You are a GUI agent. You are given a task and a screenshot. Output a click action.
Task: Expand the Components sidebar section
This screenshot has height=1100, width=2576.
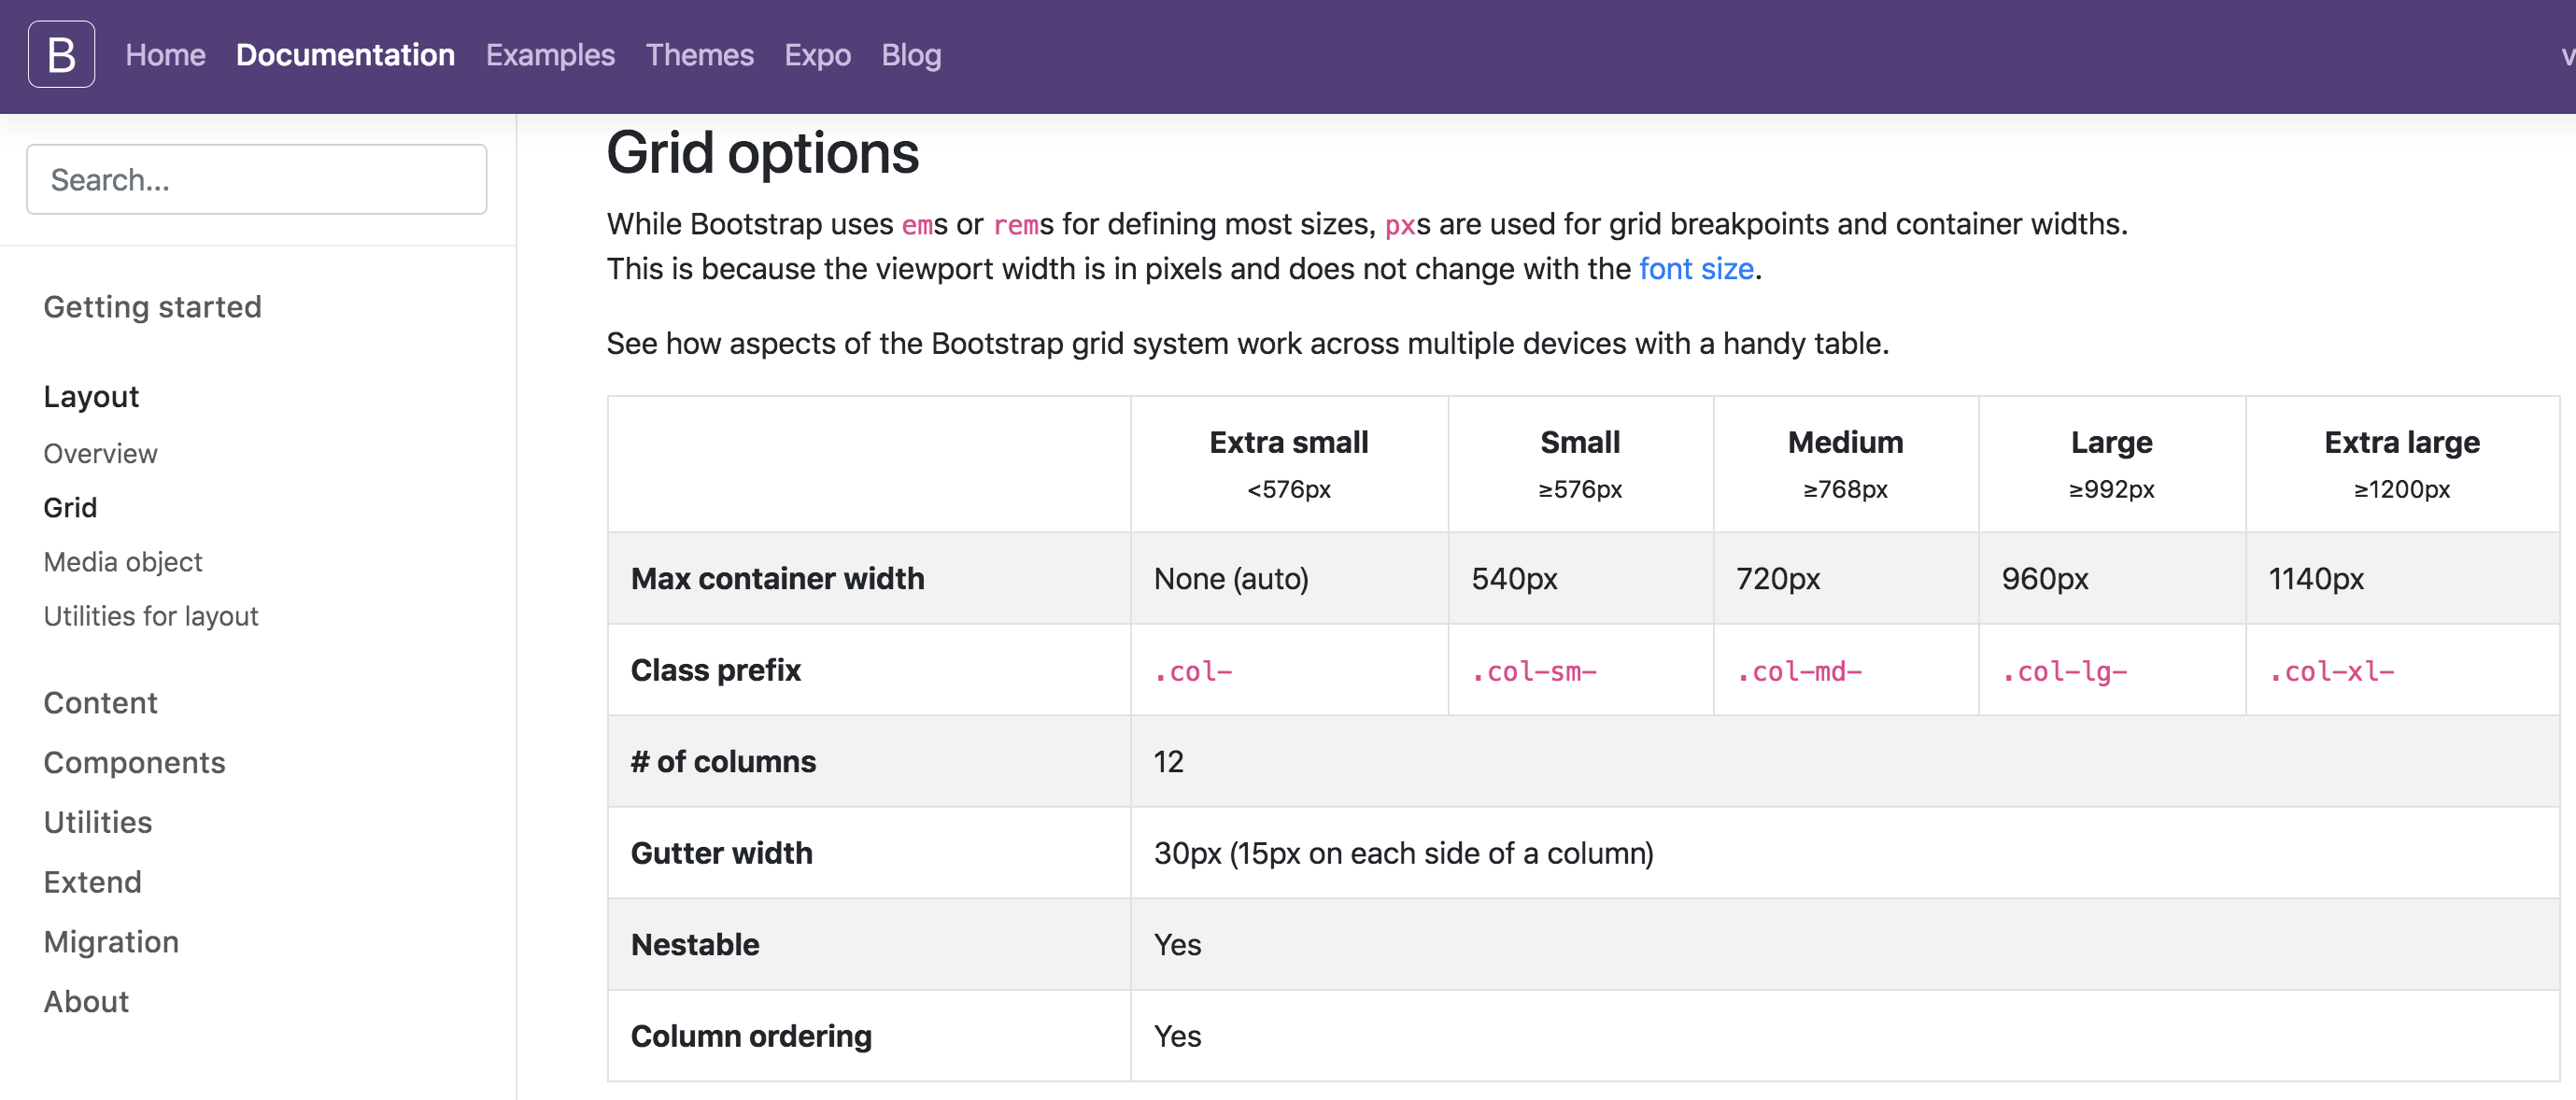(134, 763)
